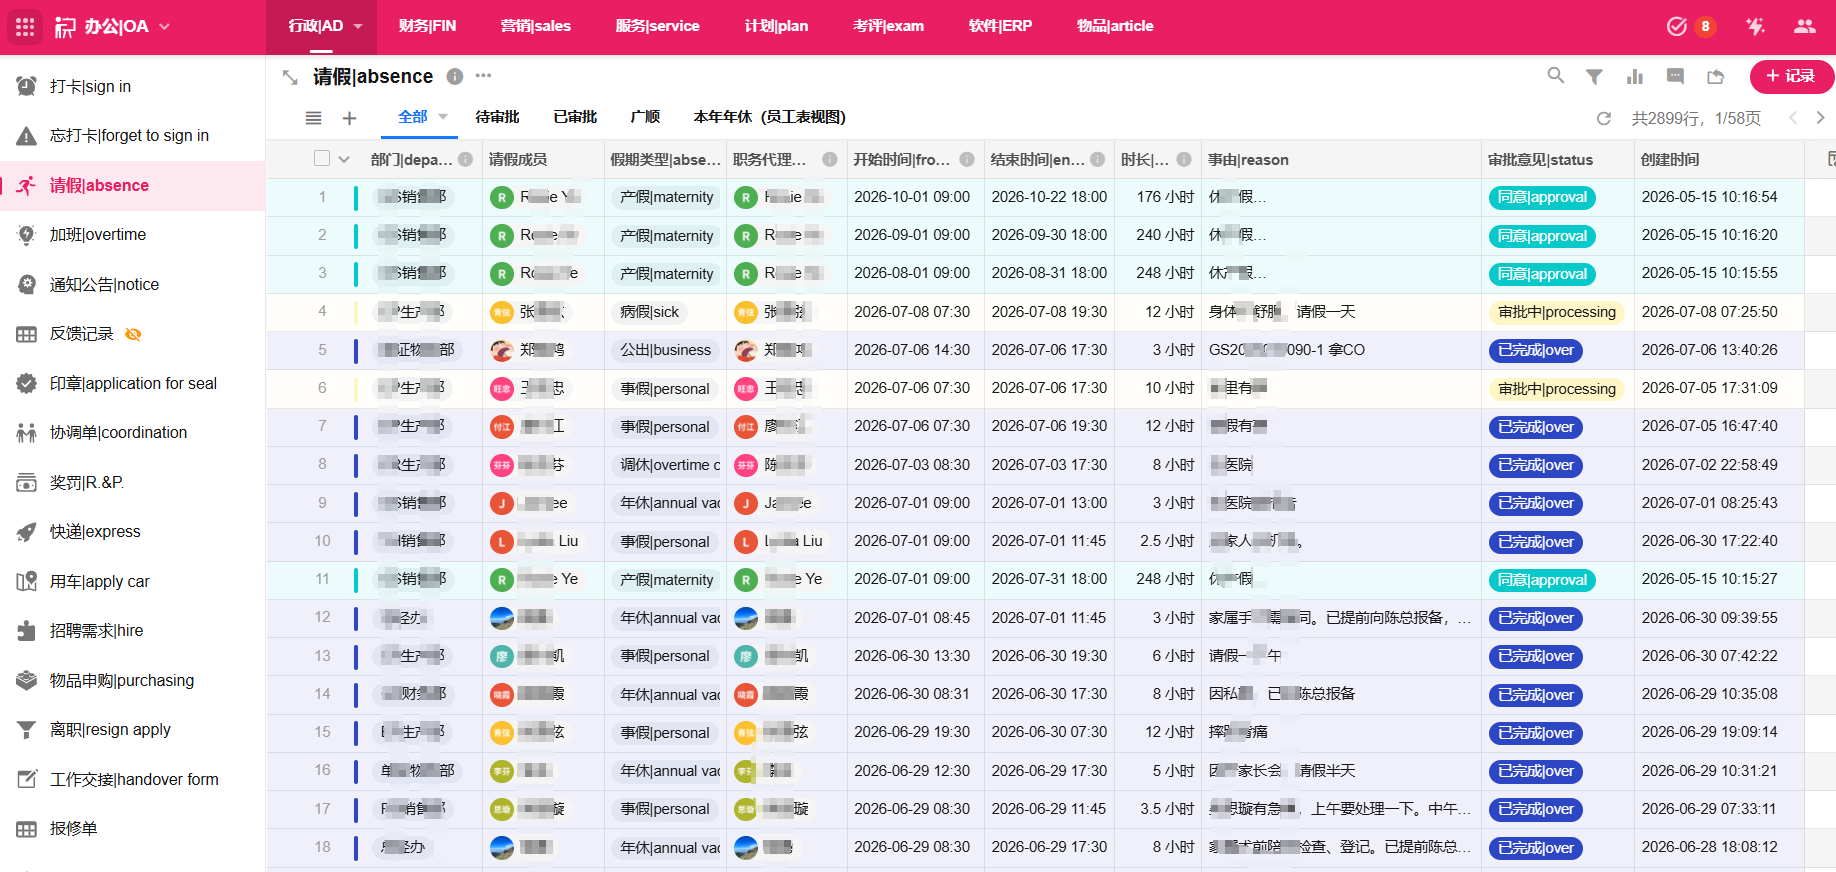Click info icon on 结束时间 column header
Viewport: 1836px width, 872px height.
tap(1098, 159)
